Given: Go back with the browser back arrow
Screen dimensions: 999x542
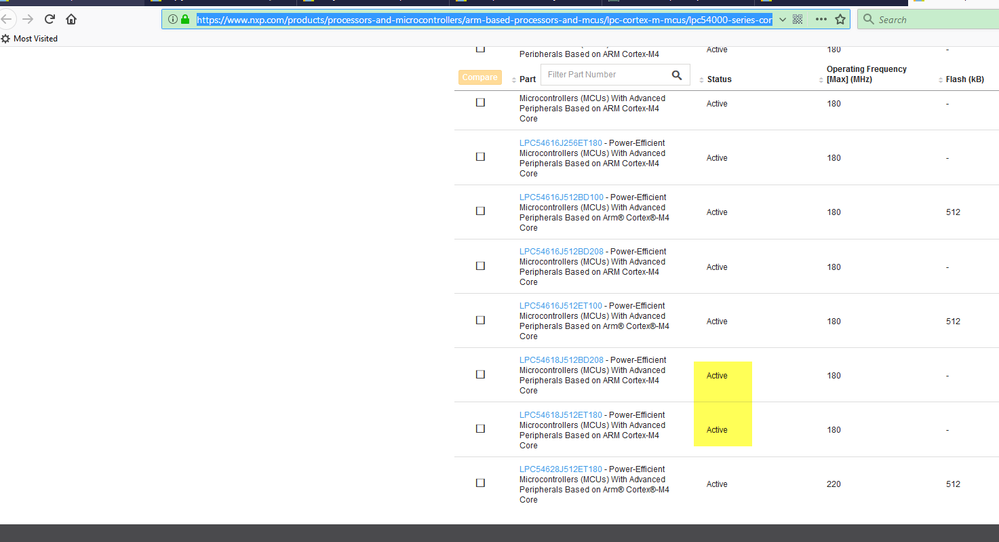Looking at the screenshot, I should (x=6, y=19).
